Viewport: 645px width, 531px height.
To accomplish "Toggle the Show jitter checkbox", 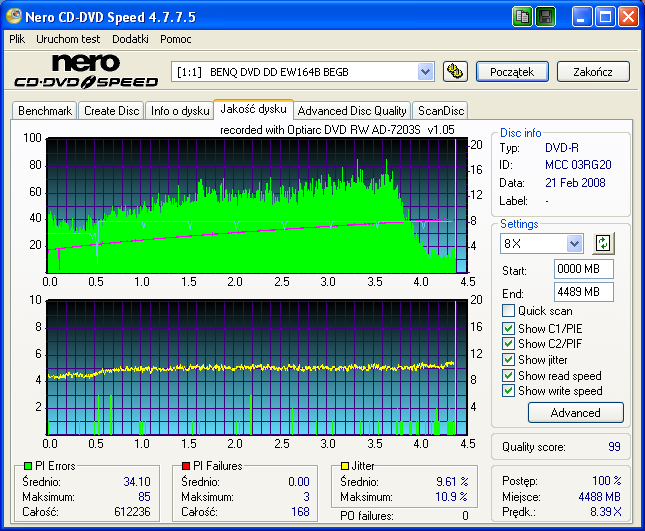I will (x=508, y=359).
